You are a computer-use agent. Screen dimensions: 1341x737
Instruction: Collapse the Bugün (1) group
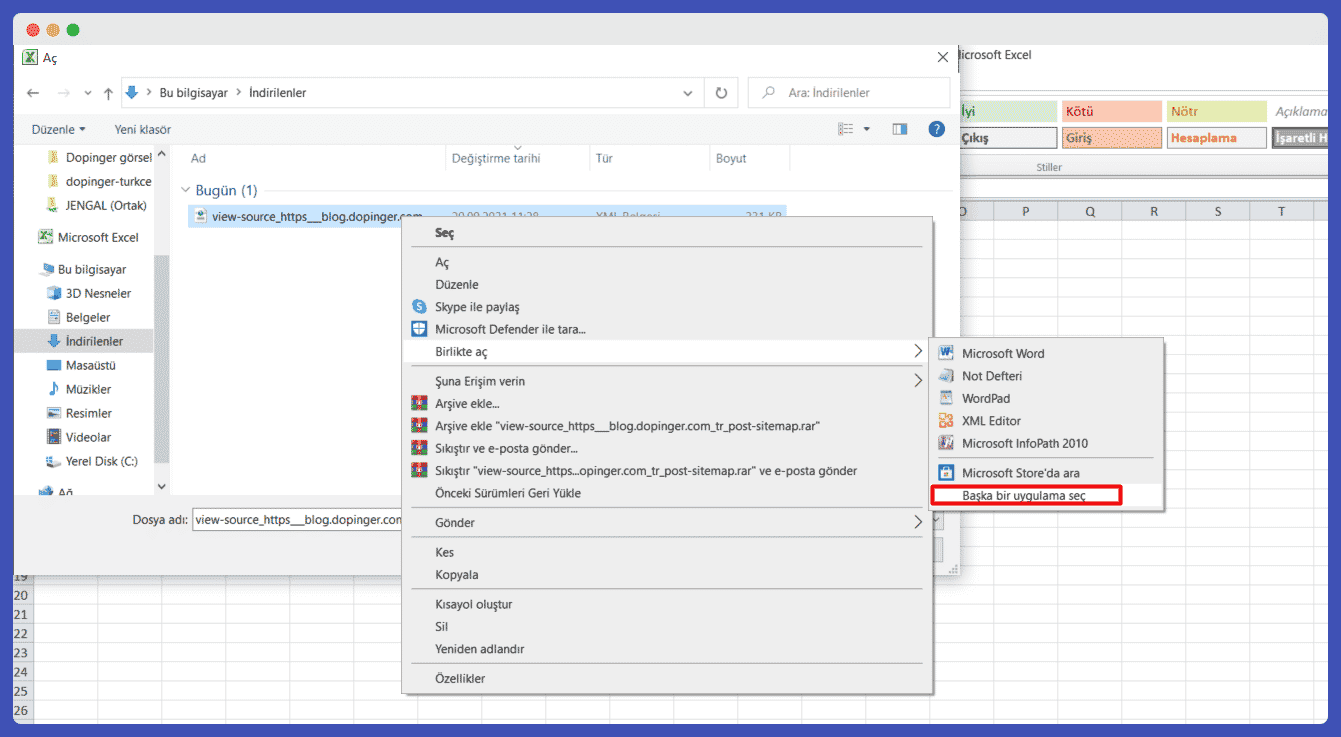(186, 190)
